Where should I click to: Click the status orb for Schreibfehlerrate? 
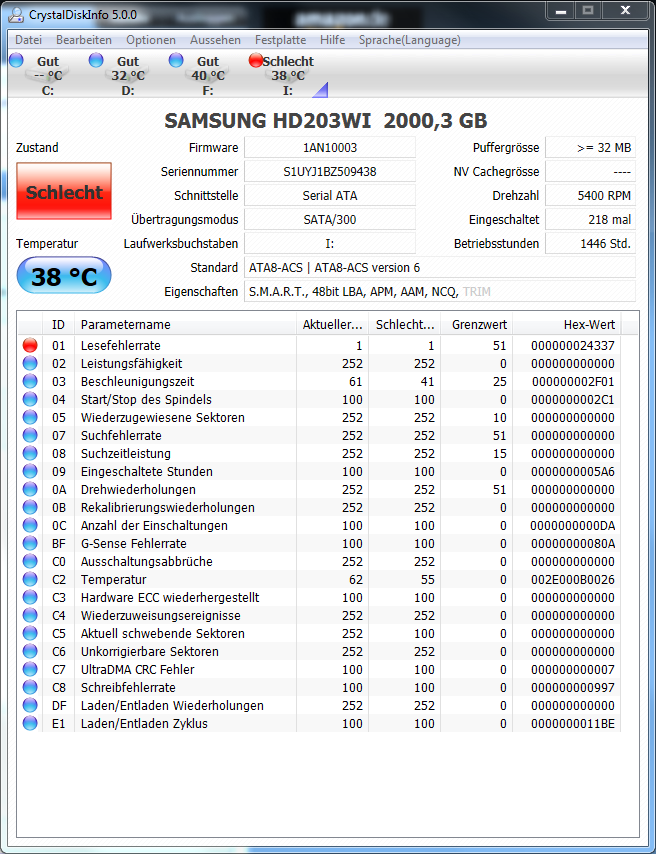(x=30, y=687)
